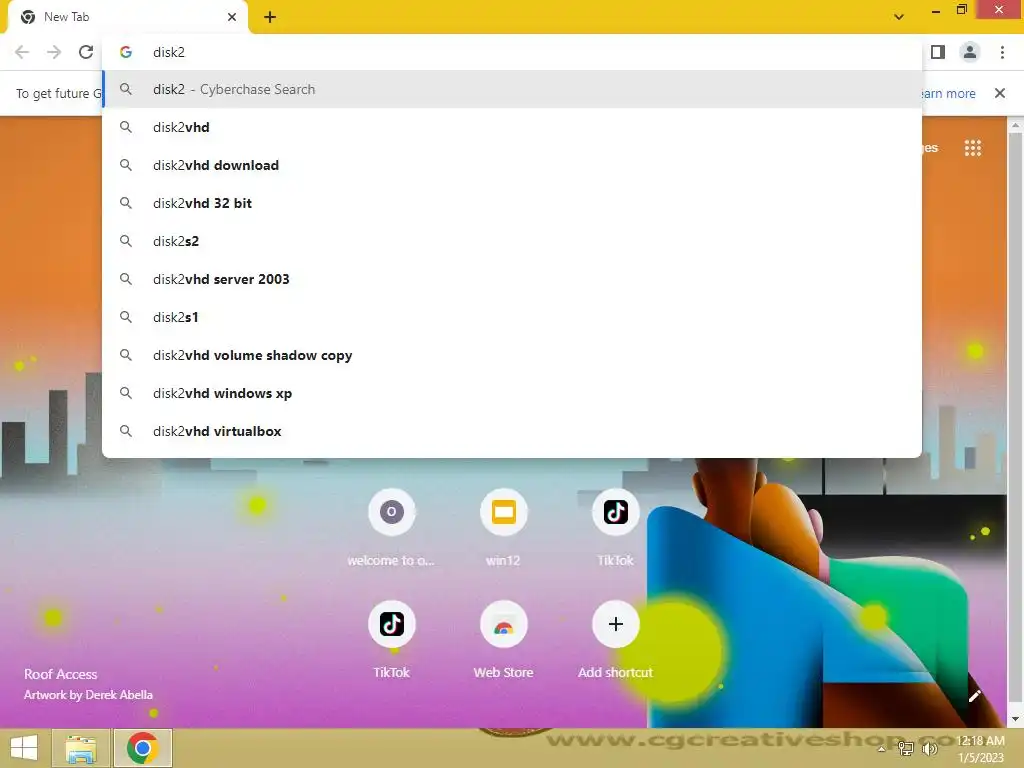Screen dimensions: 1024x768
Task: Dismiss the info bar with X
Action: tap(1000, 93)
